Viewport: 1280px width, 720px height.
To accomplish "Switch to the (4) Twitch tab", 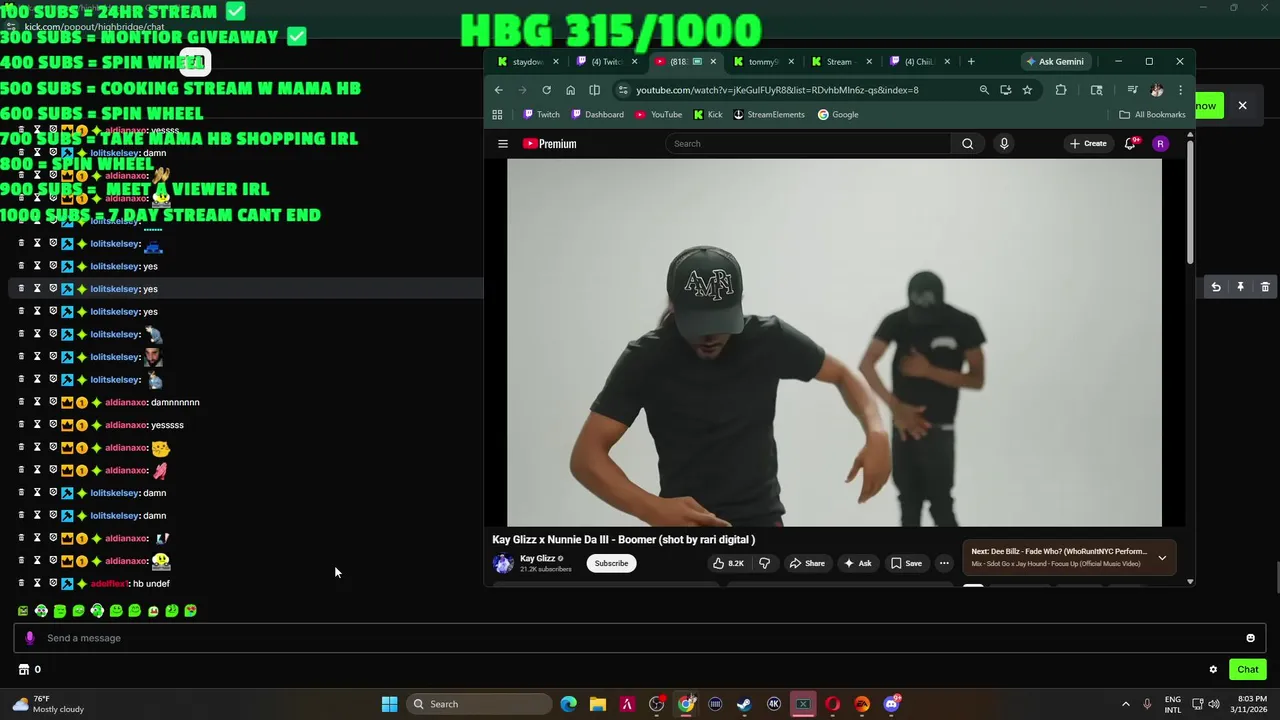I will [x=608, y=62].
